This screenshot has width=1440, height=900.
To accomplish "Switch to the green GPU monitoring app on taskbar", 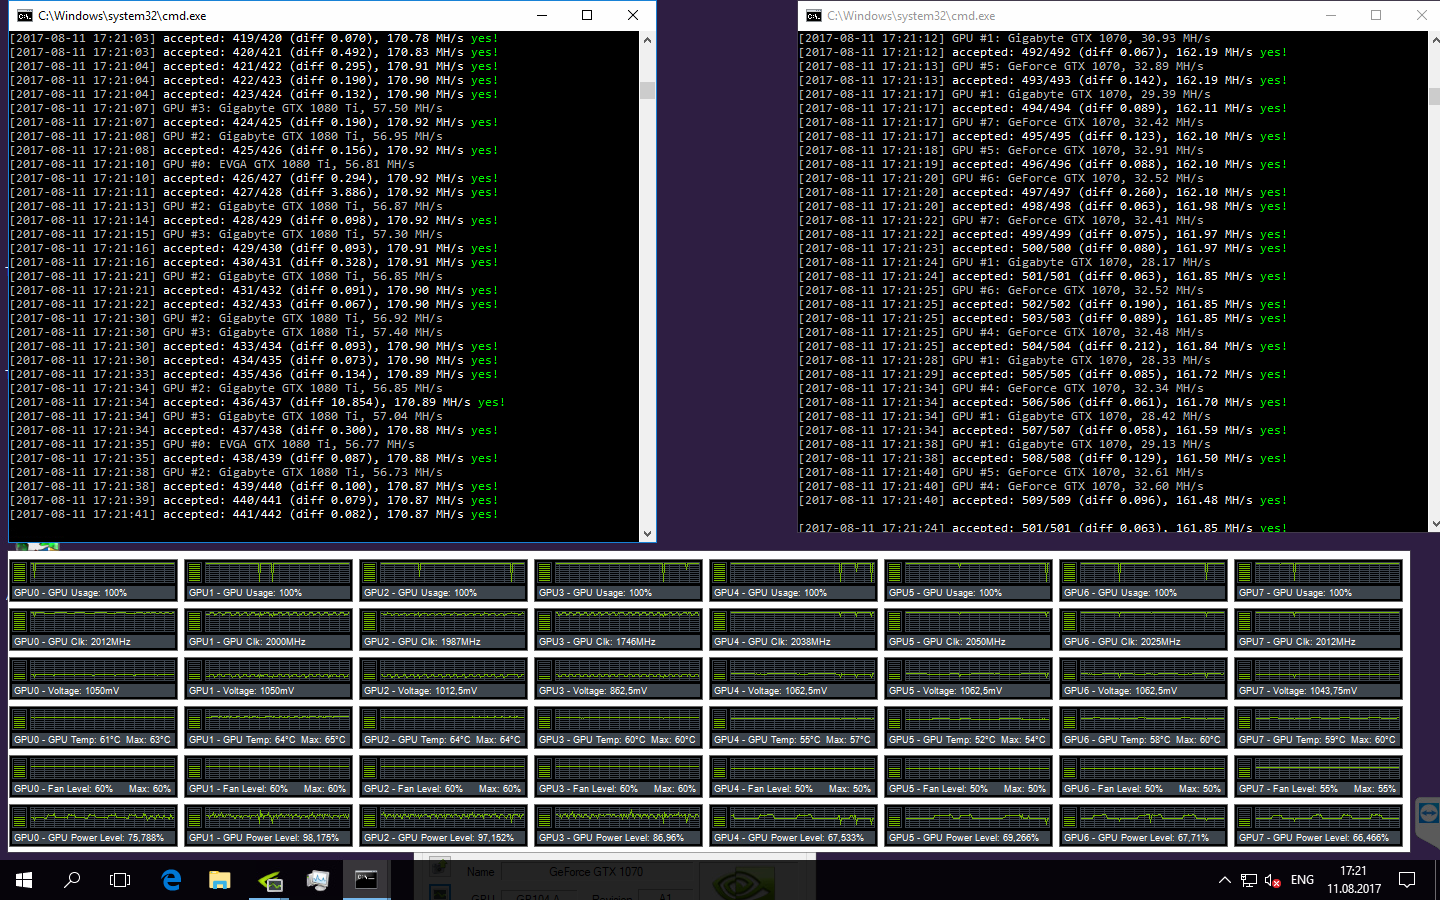I will [269, 880].
